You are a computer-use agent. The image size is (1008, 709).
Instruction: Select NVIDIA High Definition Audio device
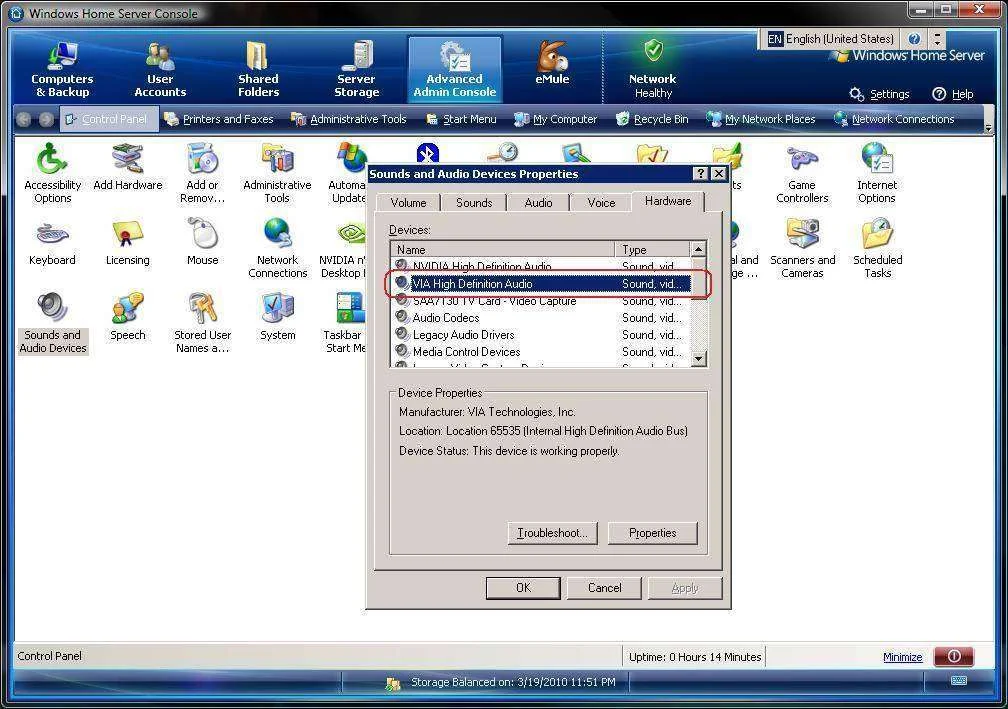click(540, 265)
